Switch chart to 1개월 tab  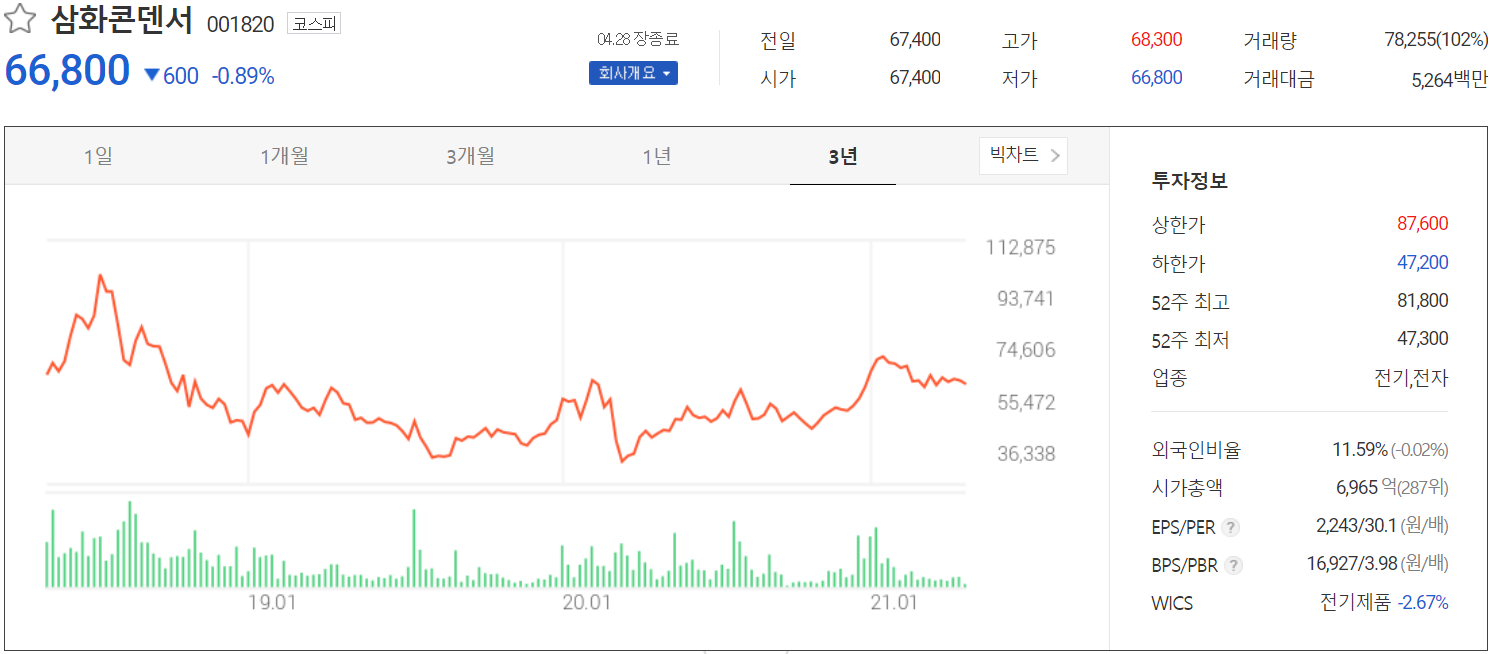pyautogui.click(x=284, y=156)
